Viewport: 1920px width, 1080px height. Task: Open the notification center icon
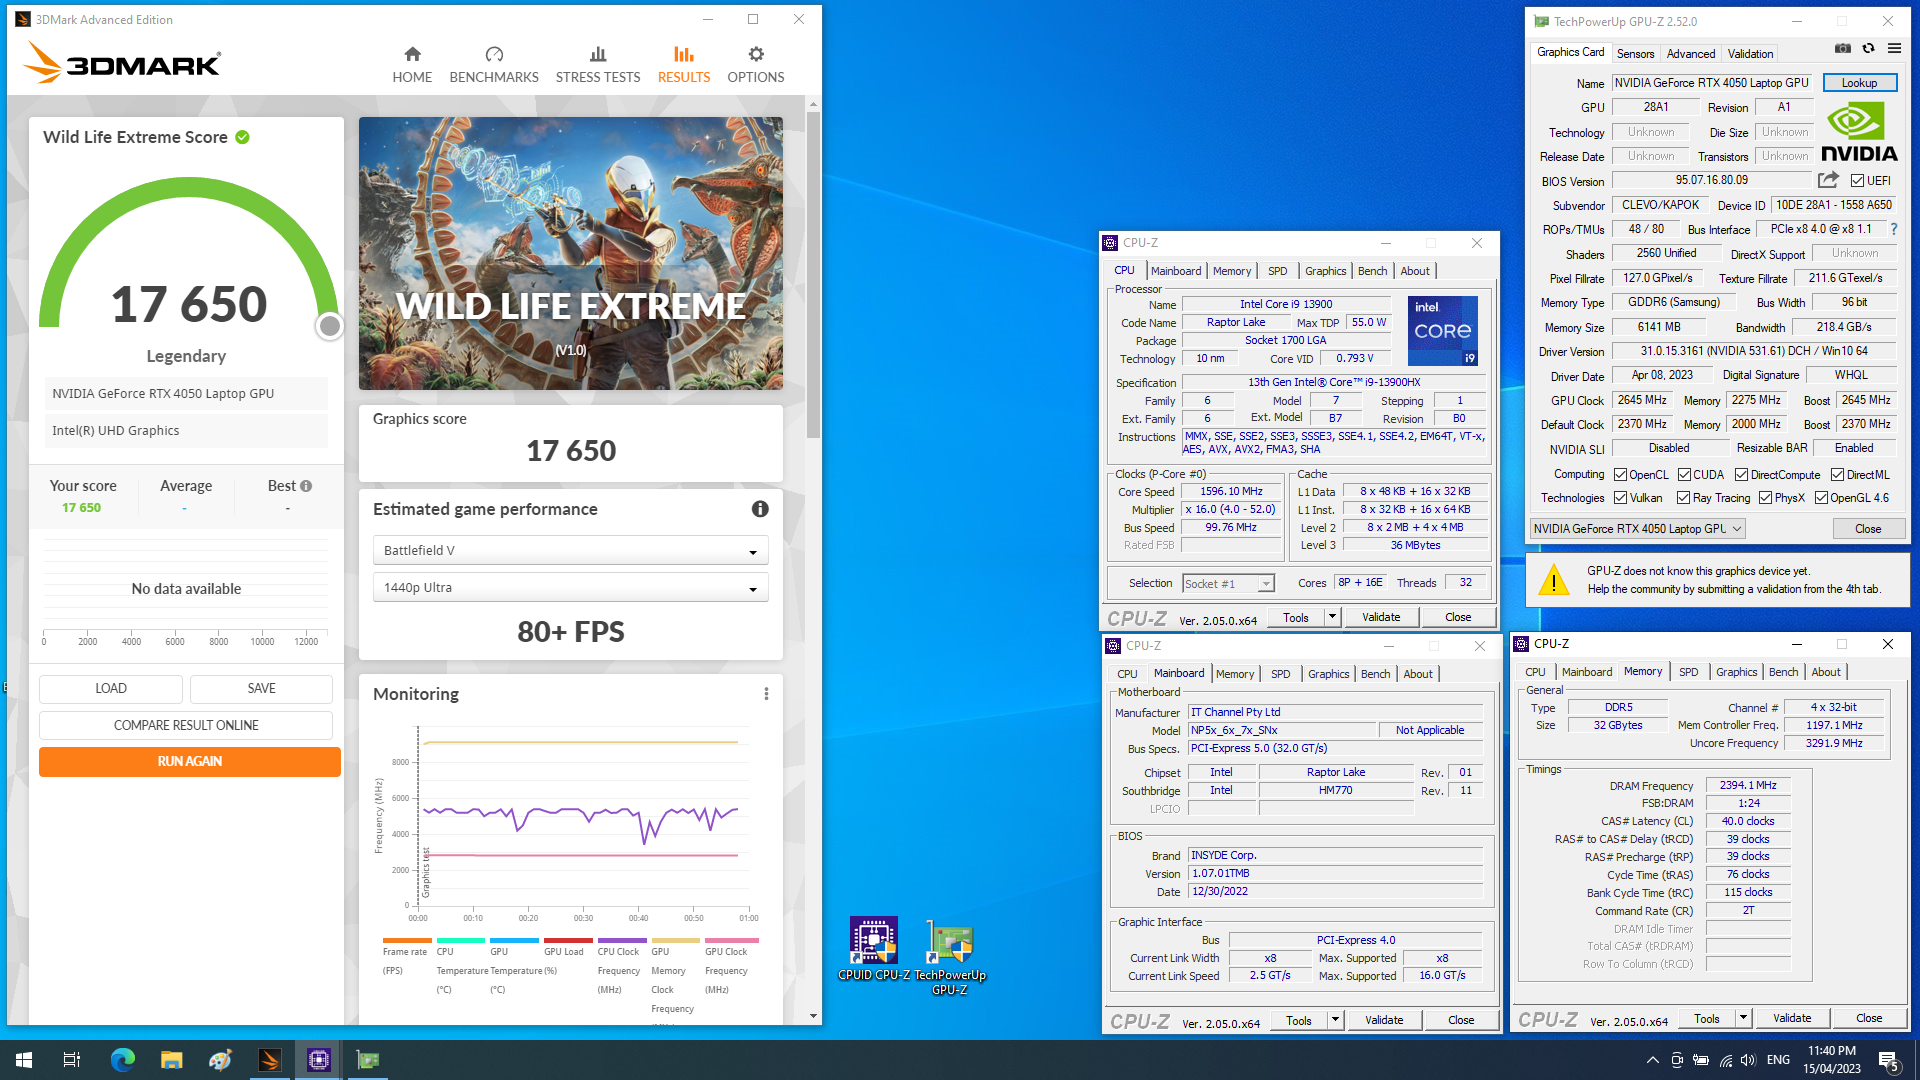point(1889,1060)
